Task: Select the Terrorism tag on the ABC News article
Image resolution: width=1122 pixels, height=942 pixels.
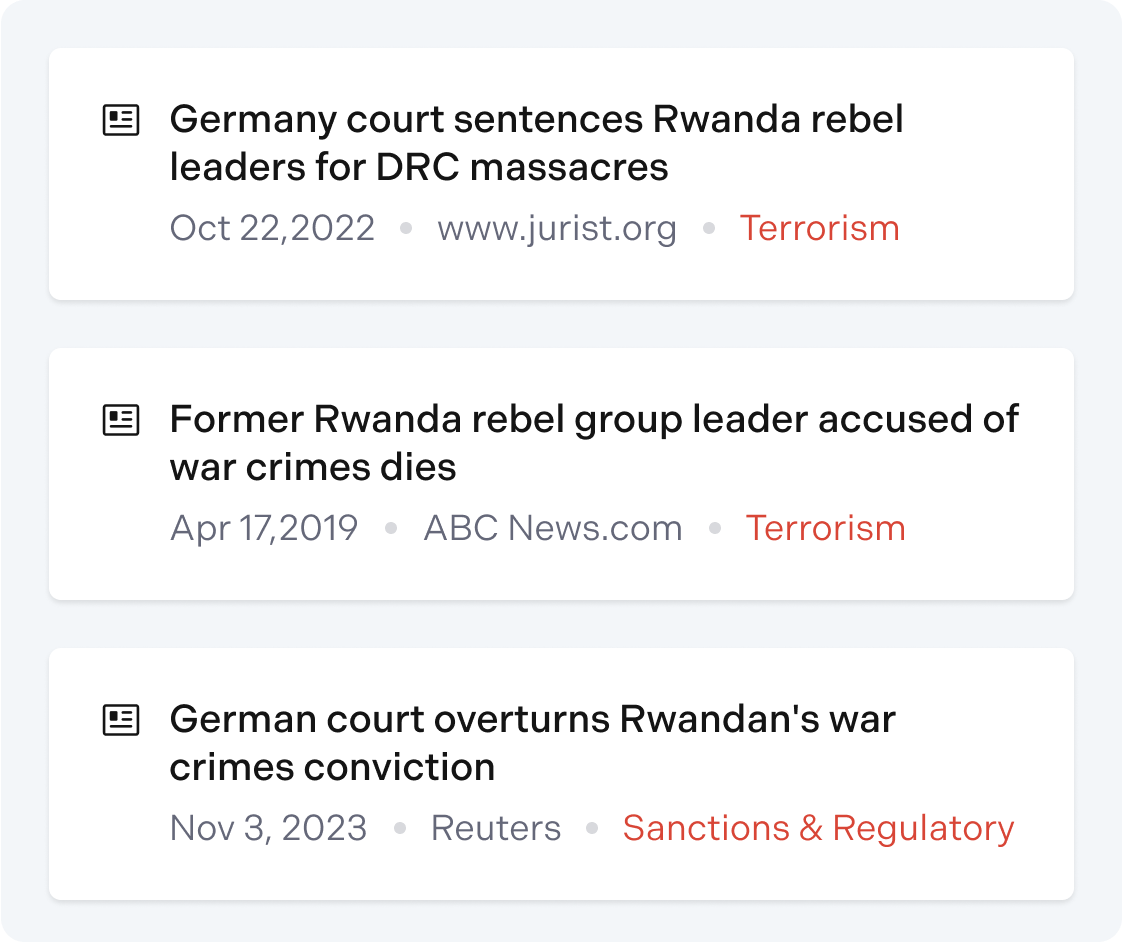Action: (x=825, y=528)
